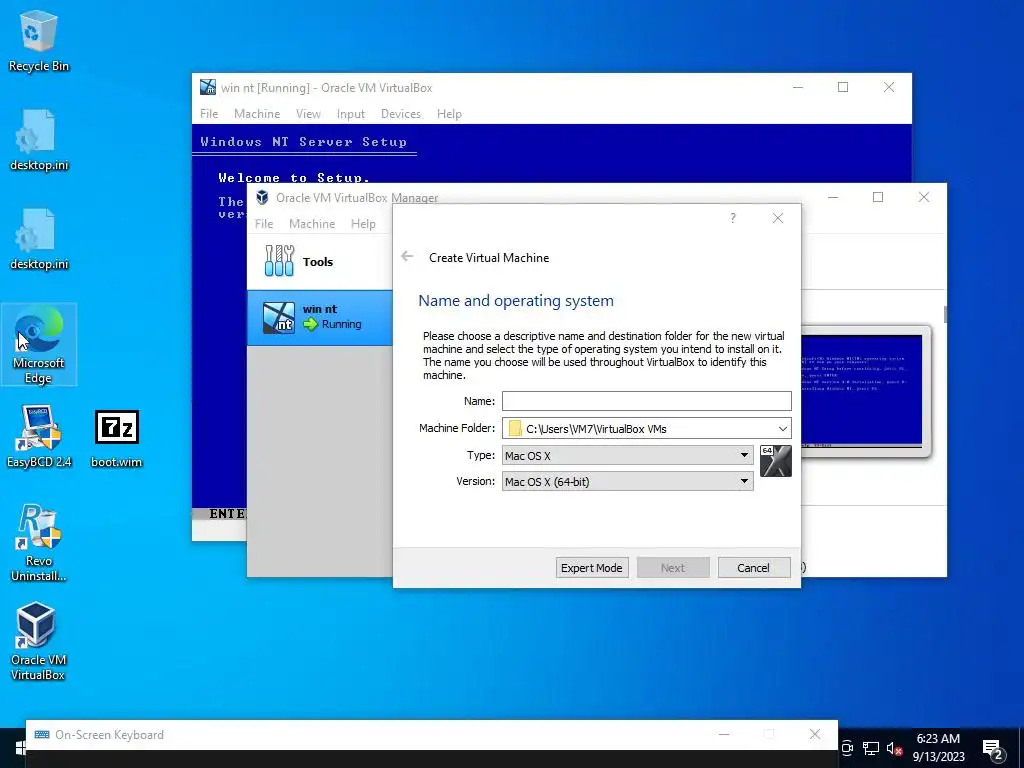Open the Version dropdown showing Mac OS X (64-bit)
The height and width of the screenshot is (768, 1024).
(628, 481)
